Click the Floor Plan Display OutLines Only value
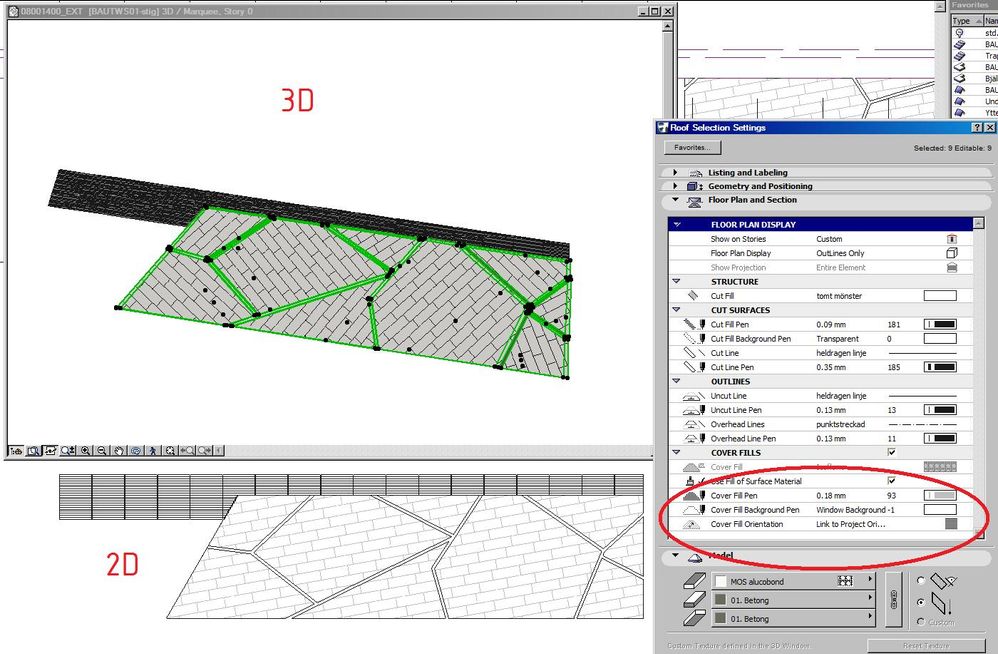The height and width of the screenshot is (654, 998). click(x=840, y=253)
